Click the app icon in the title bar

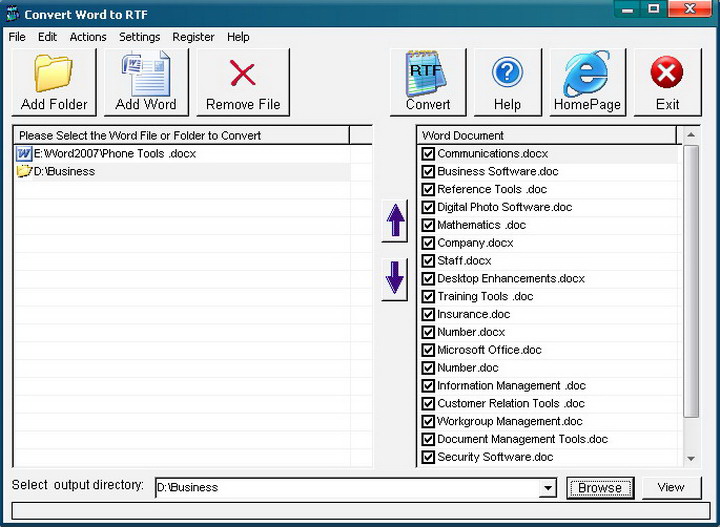(12, 14)
